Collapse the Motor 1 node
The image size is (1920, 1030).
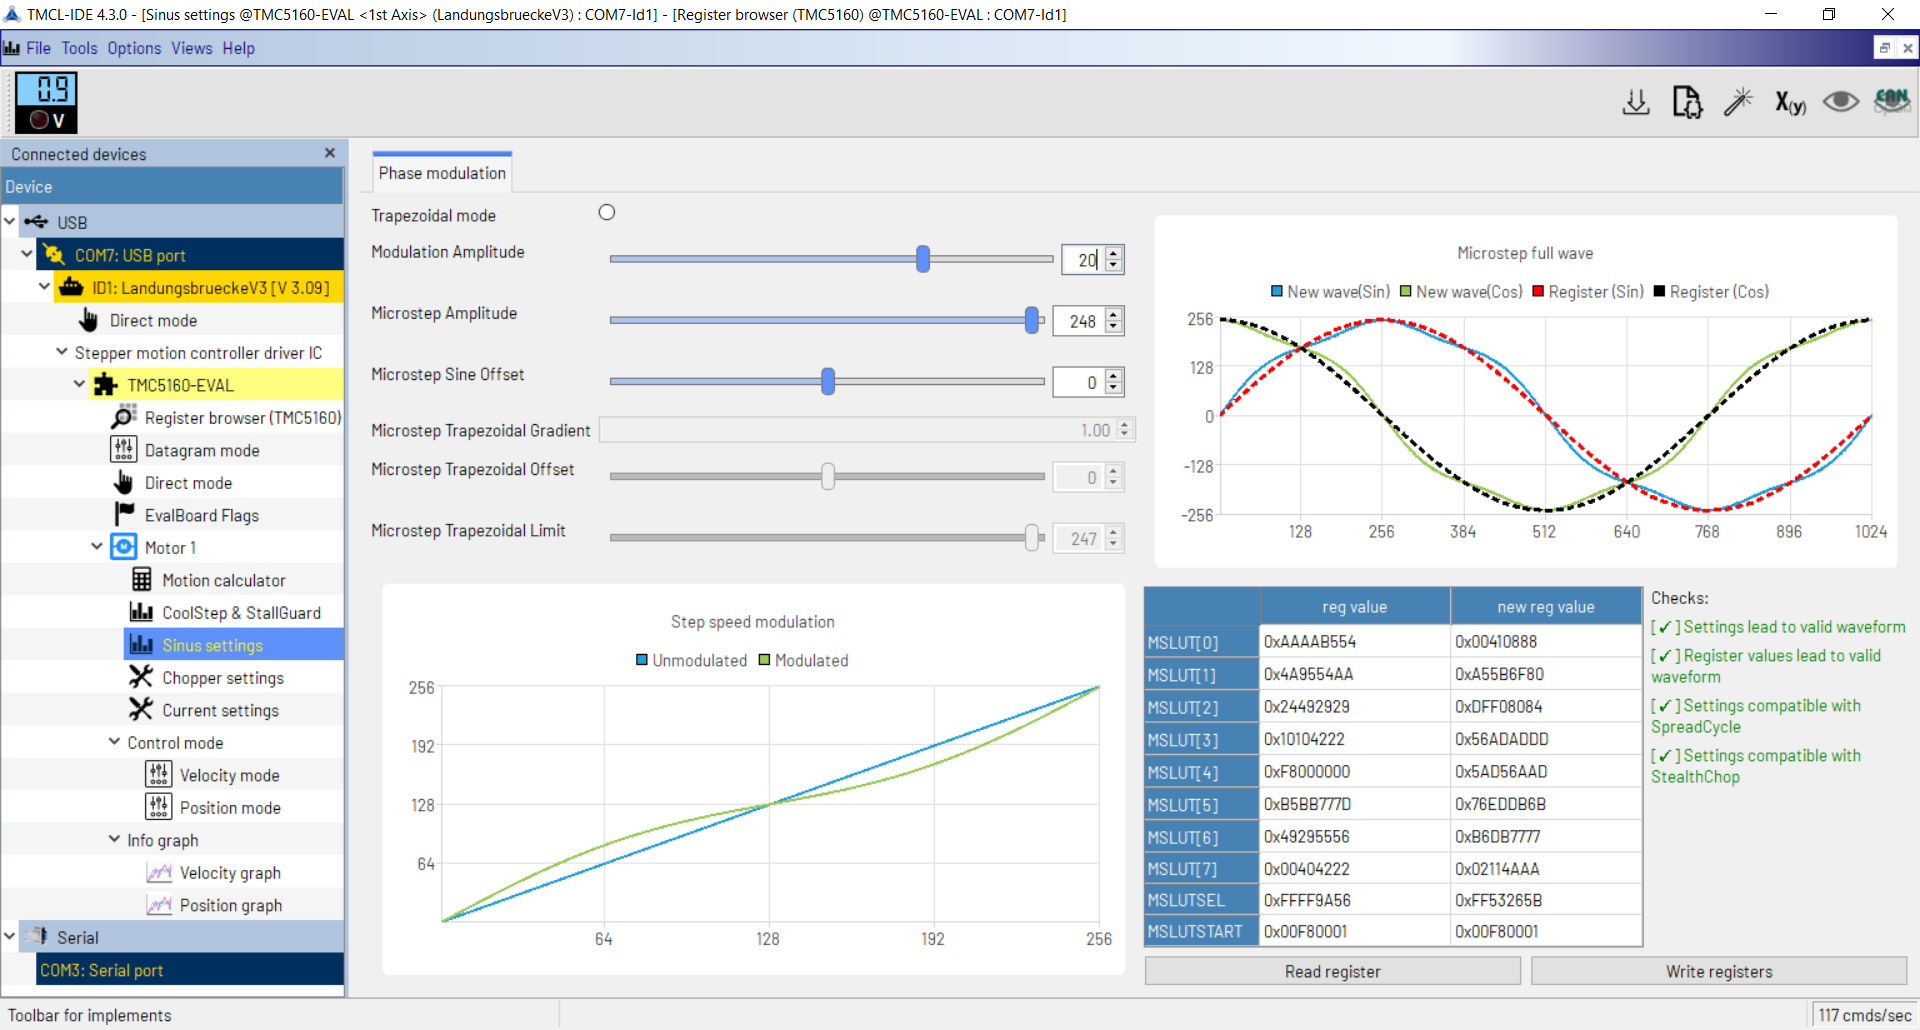tap(97, 547)
